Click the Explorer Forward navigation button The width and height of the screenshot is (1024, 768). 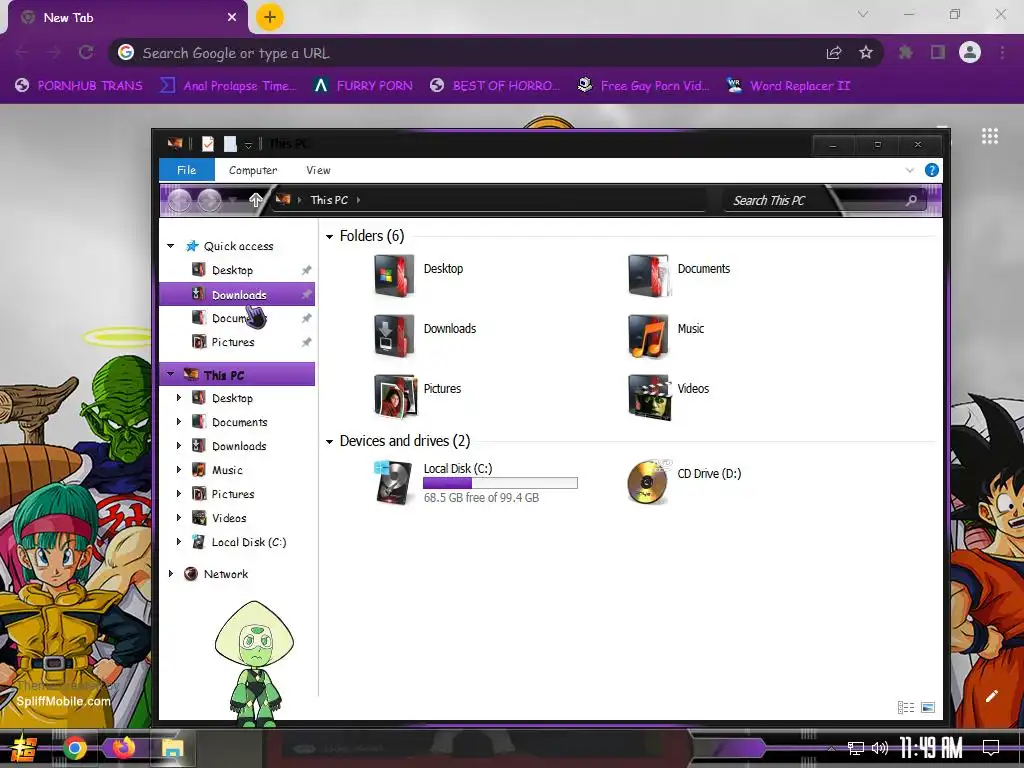210,200
